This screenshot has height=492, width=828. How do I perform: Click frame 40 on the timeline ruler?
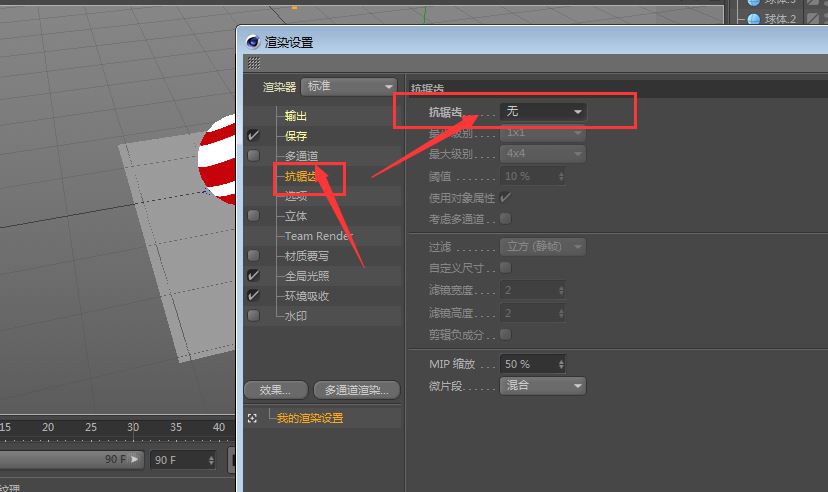point(219,427)
